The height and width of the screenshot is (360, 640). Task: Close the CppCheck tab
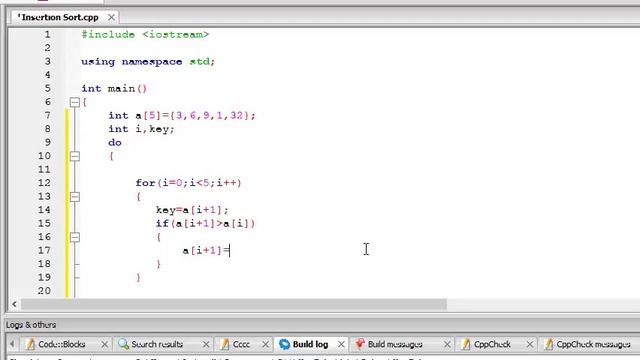[529, 344]
